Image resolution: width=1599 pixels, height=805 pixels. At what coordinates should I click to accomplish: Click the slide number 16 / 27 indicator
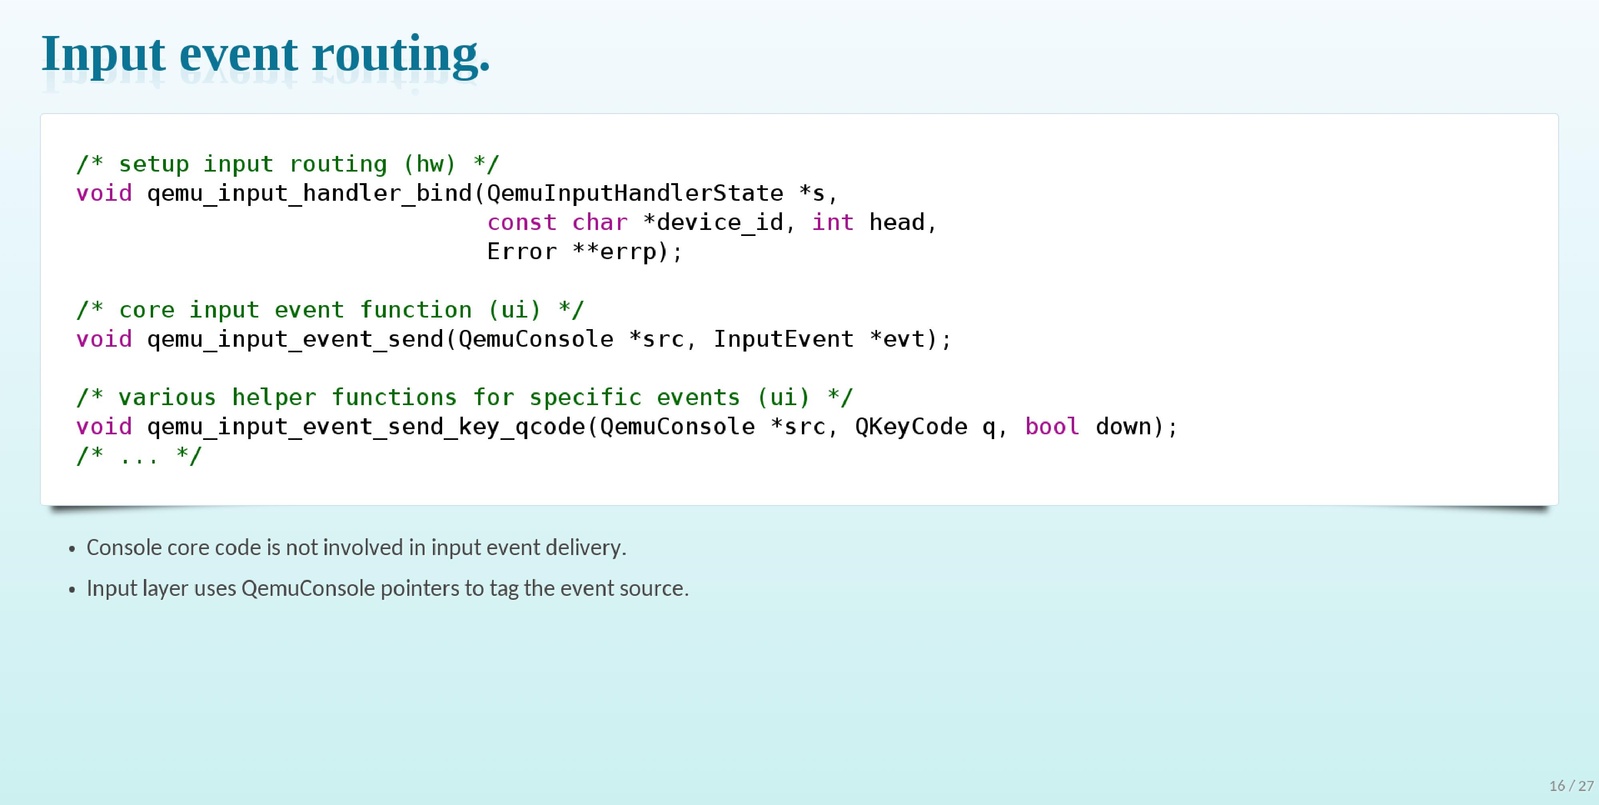coord(1570,786)
